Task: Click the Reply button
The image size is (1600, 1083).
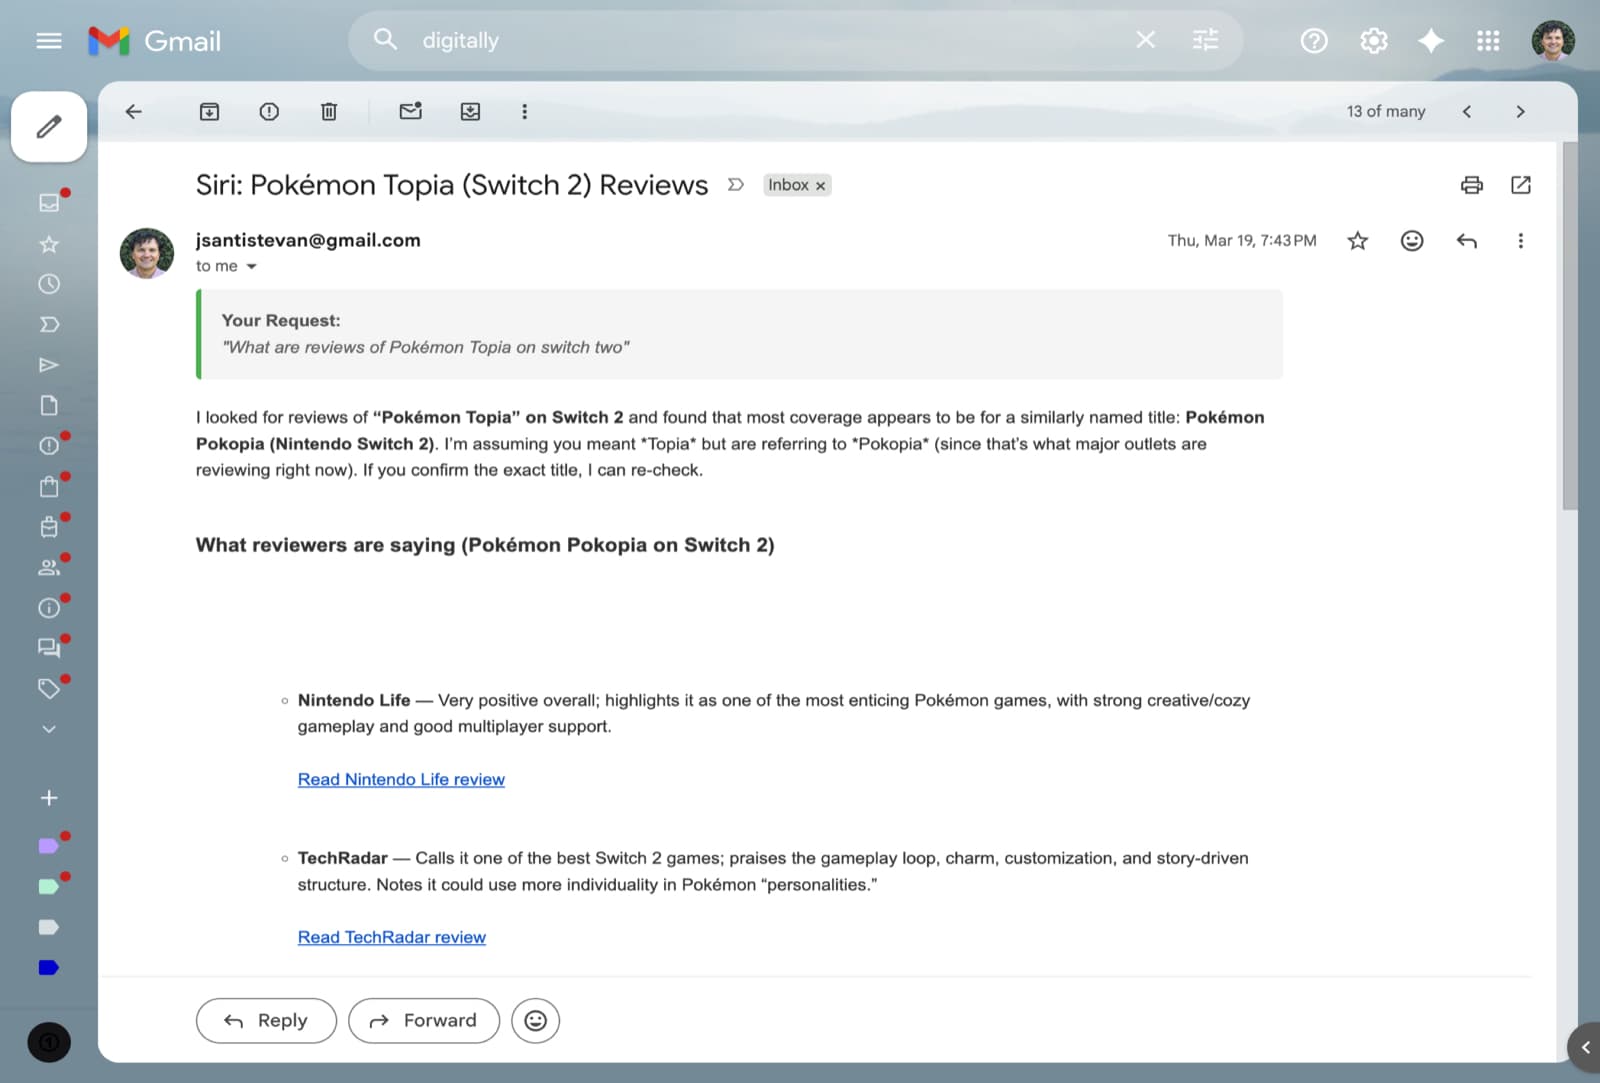Action: [266, 1021]
